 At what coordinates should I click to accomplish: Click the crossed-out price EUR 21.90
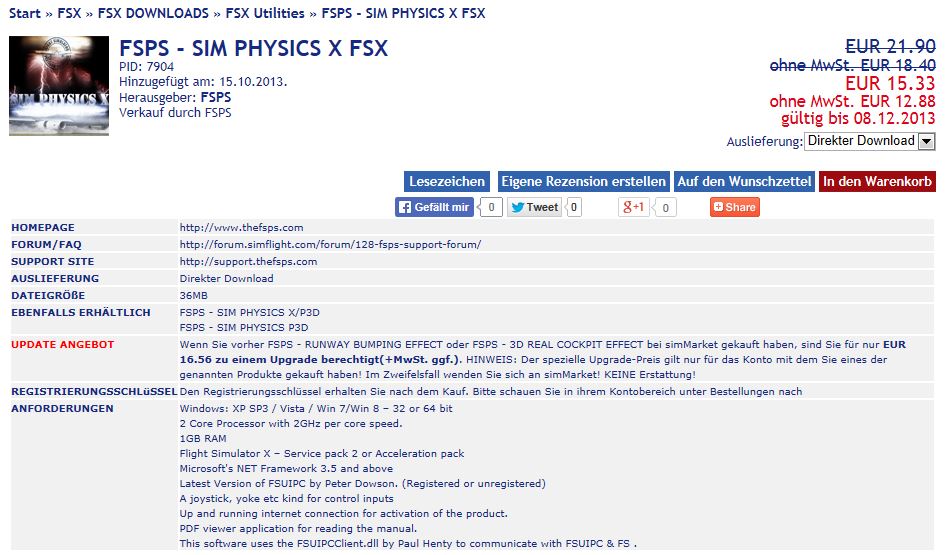890,47
